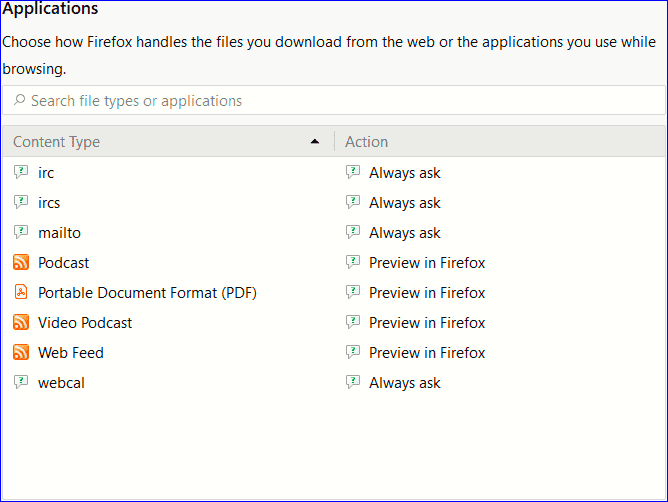The height and width of the screenshot is (502, 668).
Task: Open the webcal Always ask action
Action: (x=404, y=383)
